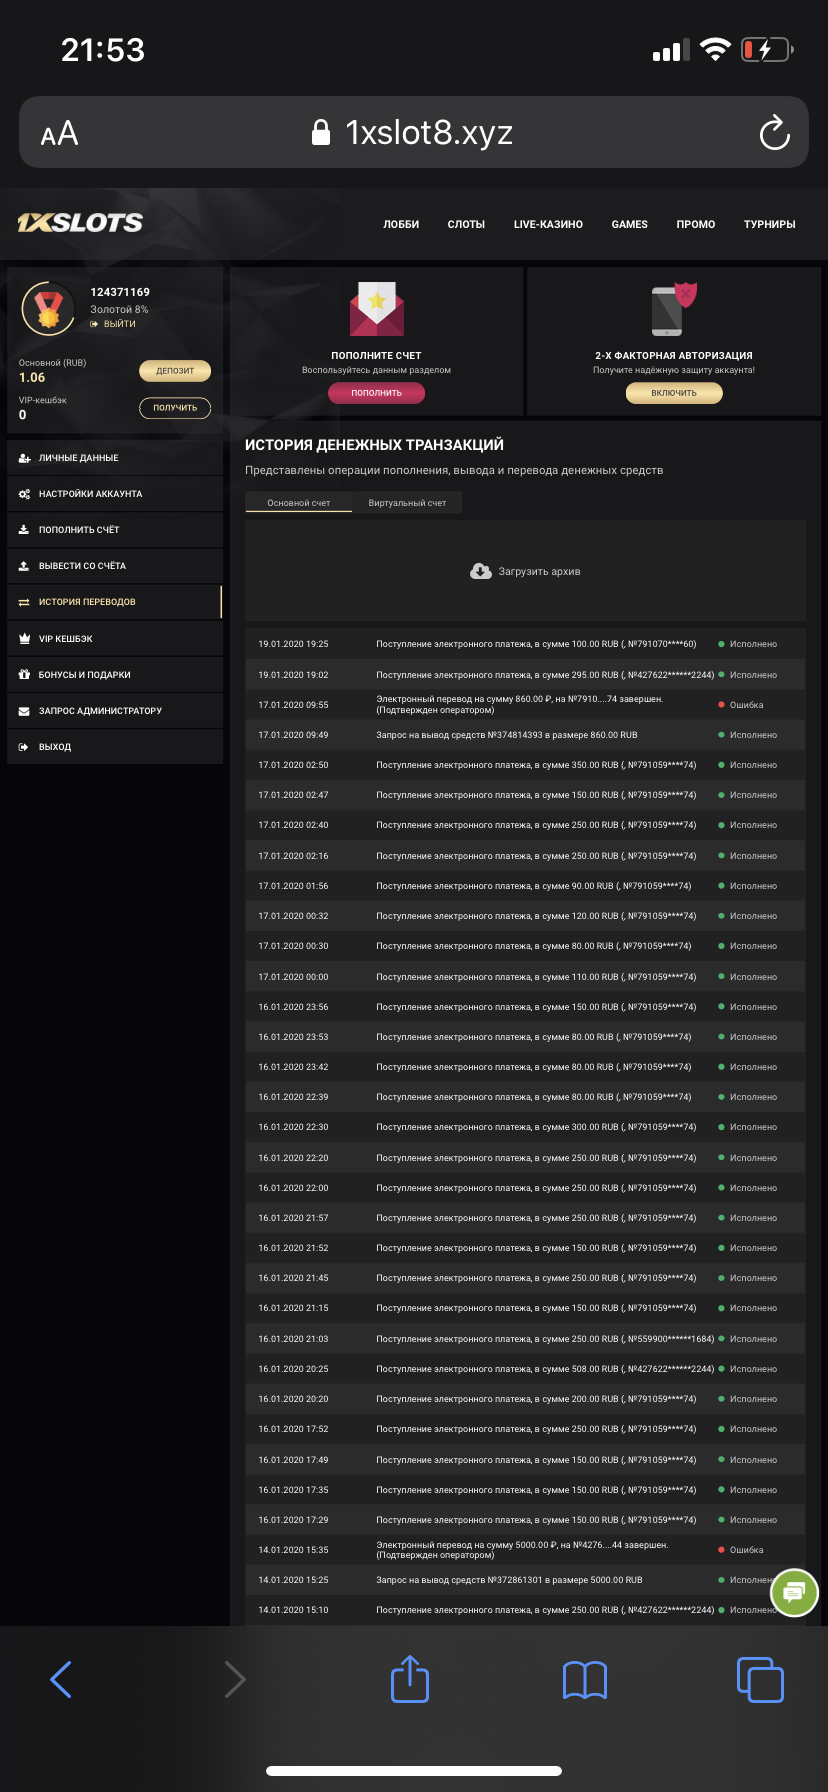Open ВЫВЕСТИ СО СЧЁТА in sidebar
This screenshot has height=1792, width=828.
(82, 566)
